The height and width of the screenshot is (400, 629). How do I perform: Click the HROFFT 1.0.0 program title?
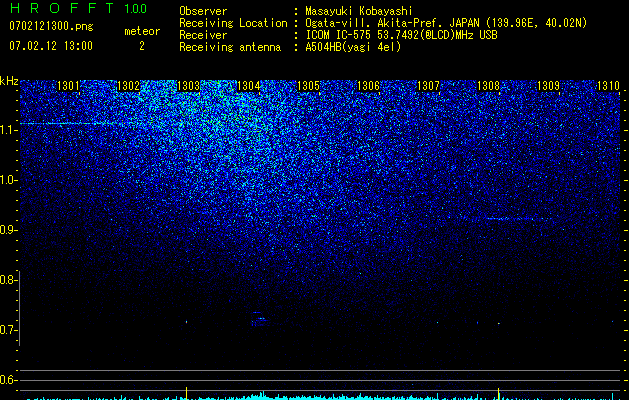pos(79,8)
